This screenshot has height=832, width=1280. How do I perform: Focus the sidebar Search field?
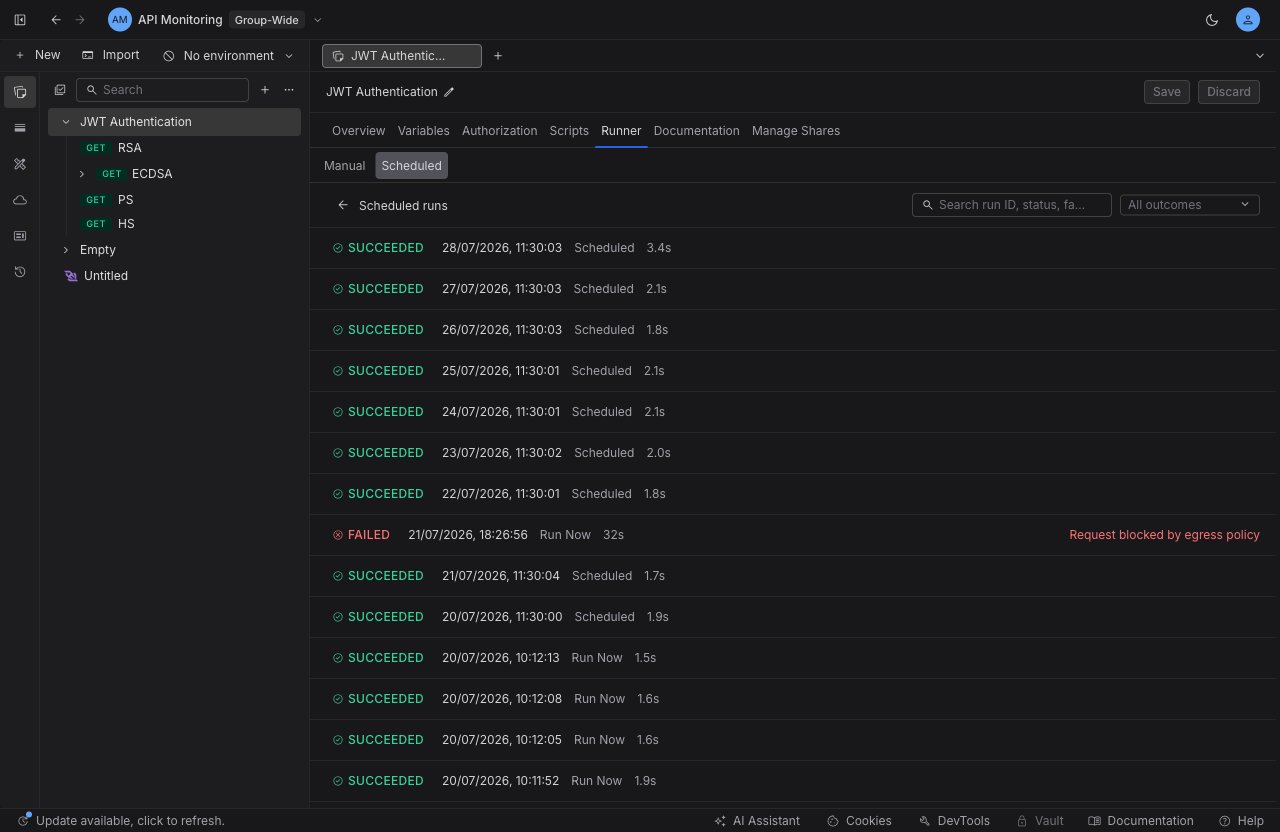(x=162, y=90)
